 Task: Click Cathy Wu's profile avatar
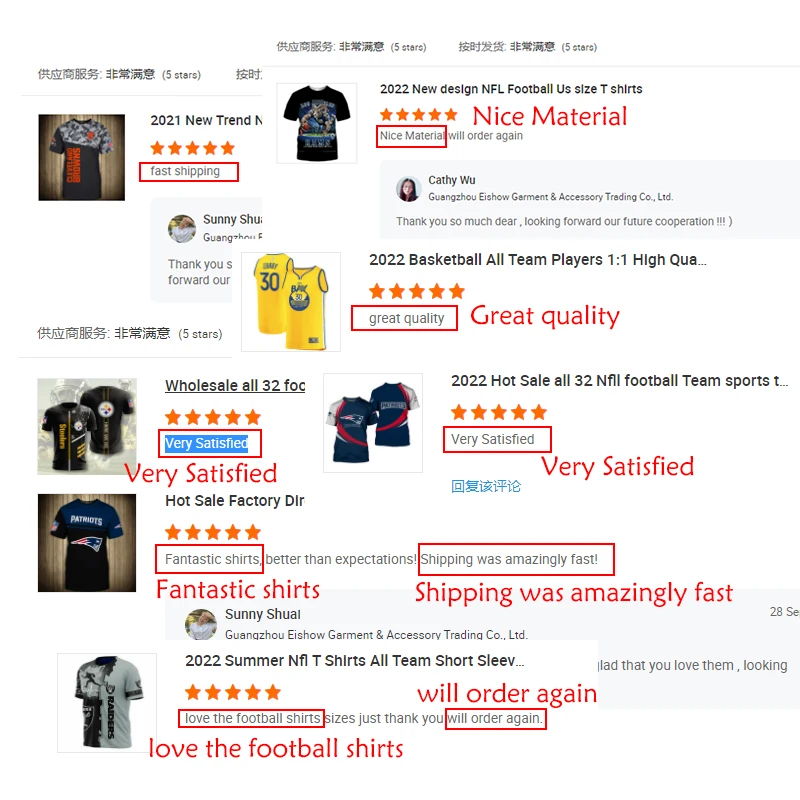[408, 189]
